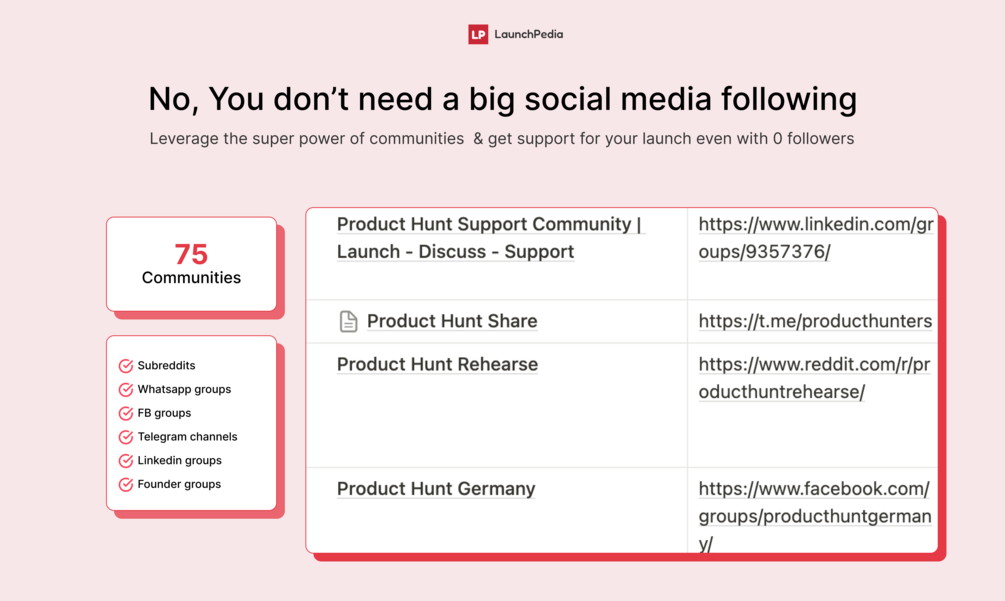Click the Whatsapp groups checkmark icon
Screen dimensions: 1005x601
[x=126, y=390]
